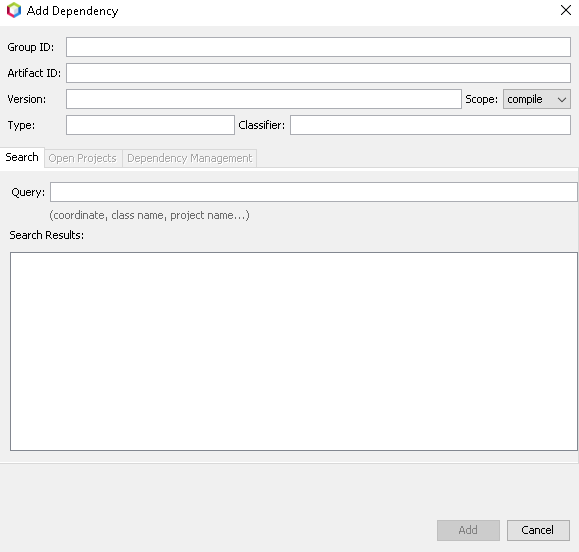The width and height of the screenshot is (579, 552).
Task: Cancel the Add Dependency dialog
Action: (x=538, y=530)
